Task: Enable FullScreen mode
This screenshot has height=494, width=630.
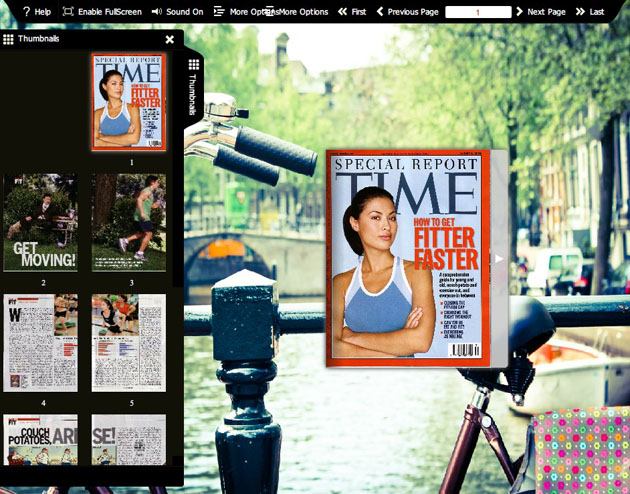Action: [x=102, y=12]
